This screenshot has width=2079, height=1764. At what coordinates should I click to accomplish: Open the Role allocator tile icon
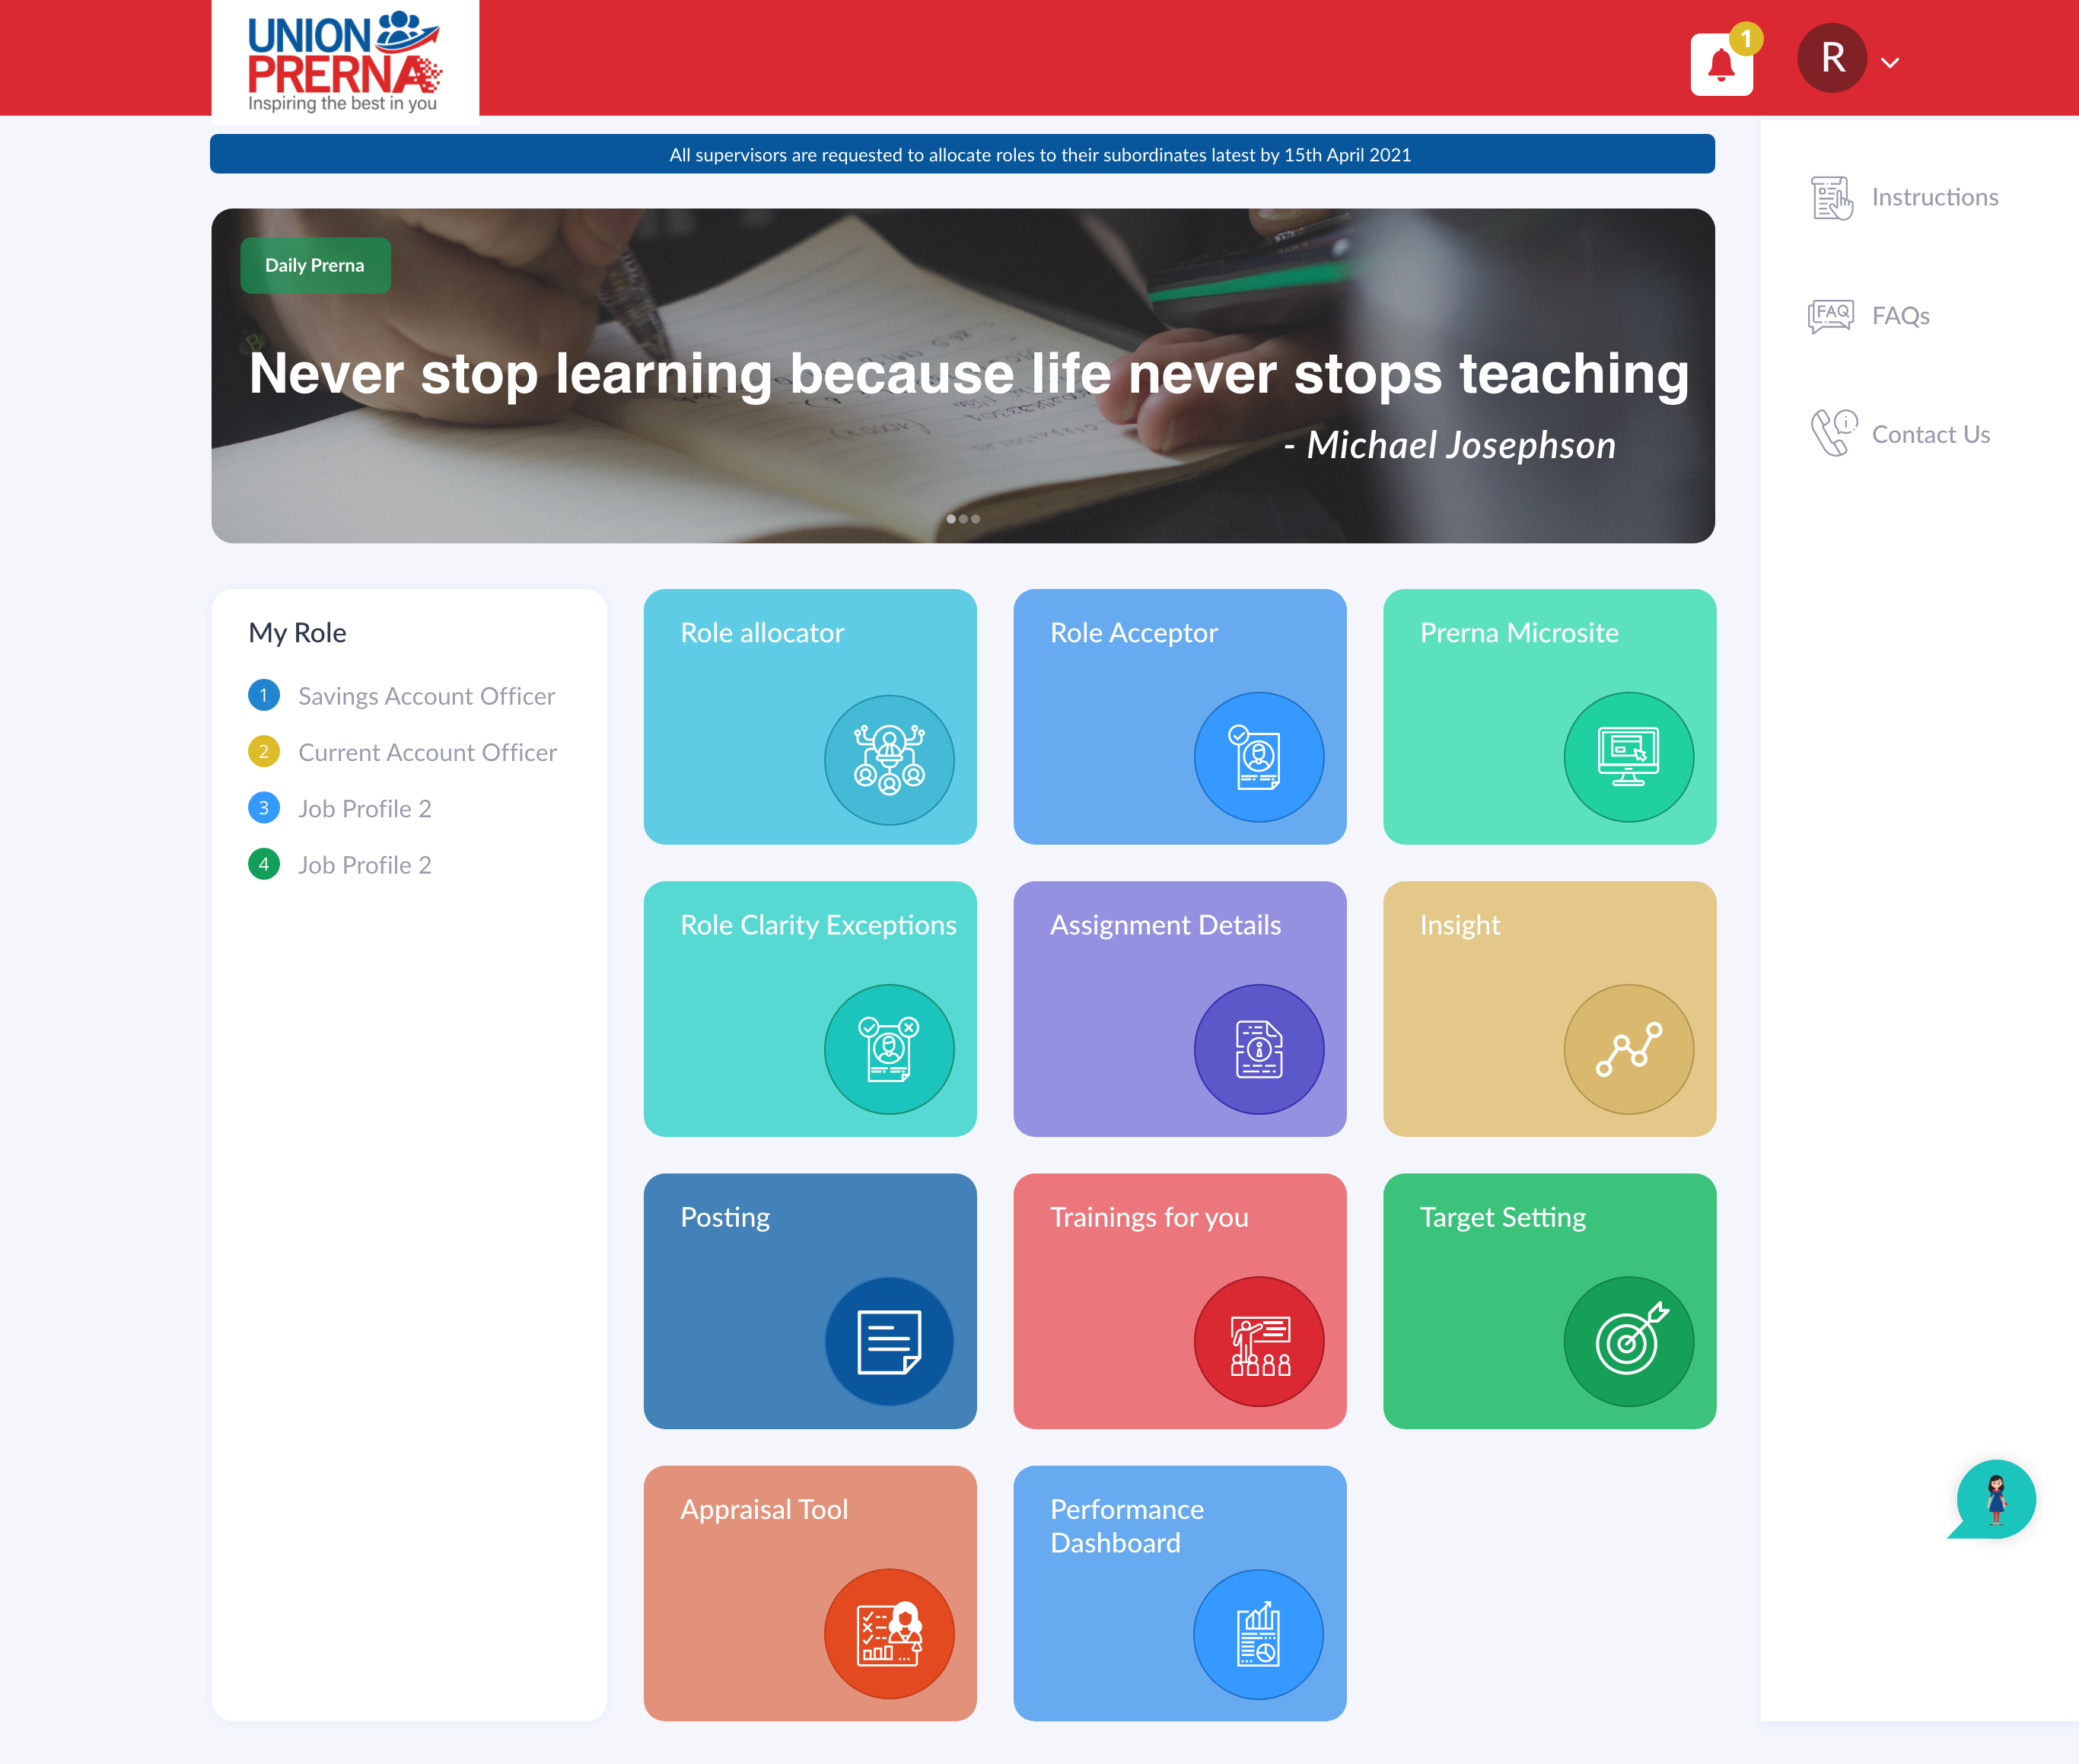(x=888, y=759)
